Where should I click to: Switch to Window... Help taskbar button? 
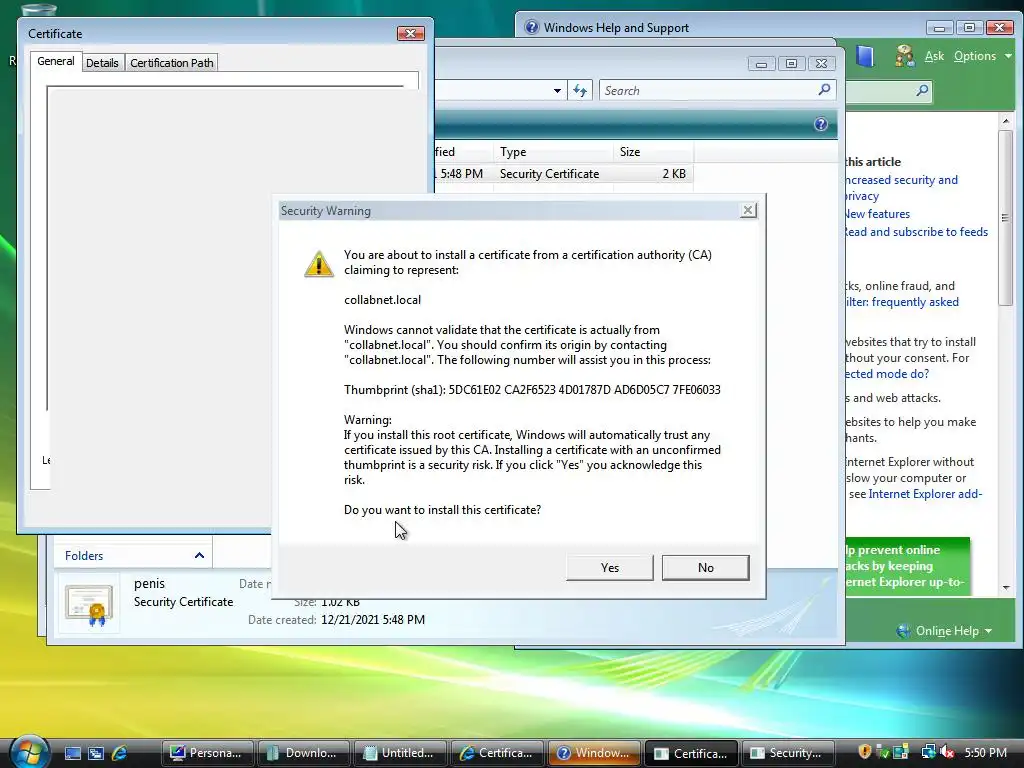pos(594,753)
